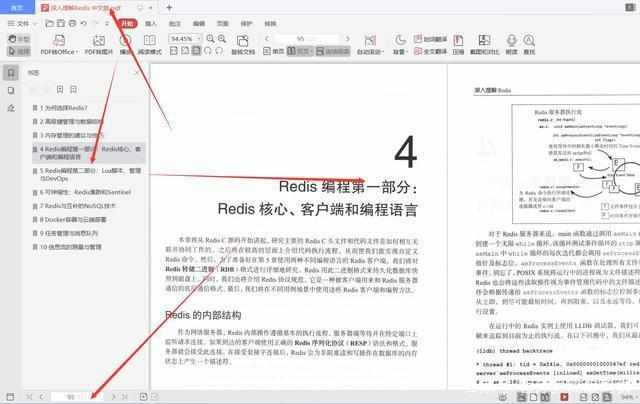The width and height of the screenshot is (640, 404).
Task: Click the PDF转图片 tool
Action: pos(99,44)
